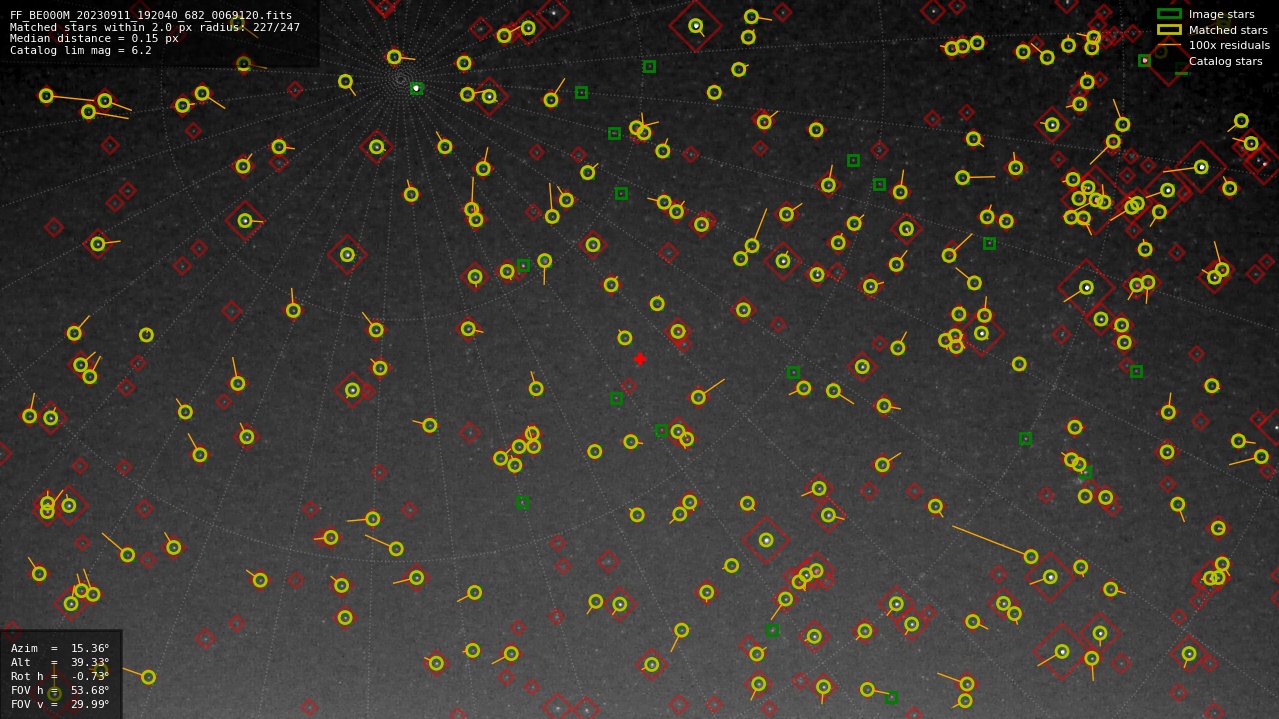Click the orange 100x residuals legend line
The width and height of the screenshot is (1279, 719).
point(1169,45)
